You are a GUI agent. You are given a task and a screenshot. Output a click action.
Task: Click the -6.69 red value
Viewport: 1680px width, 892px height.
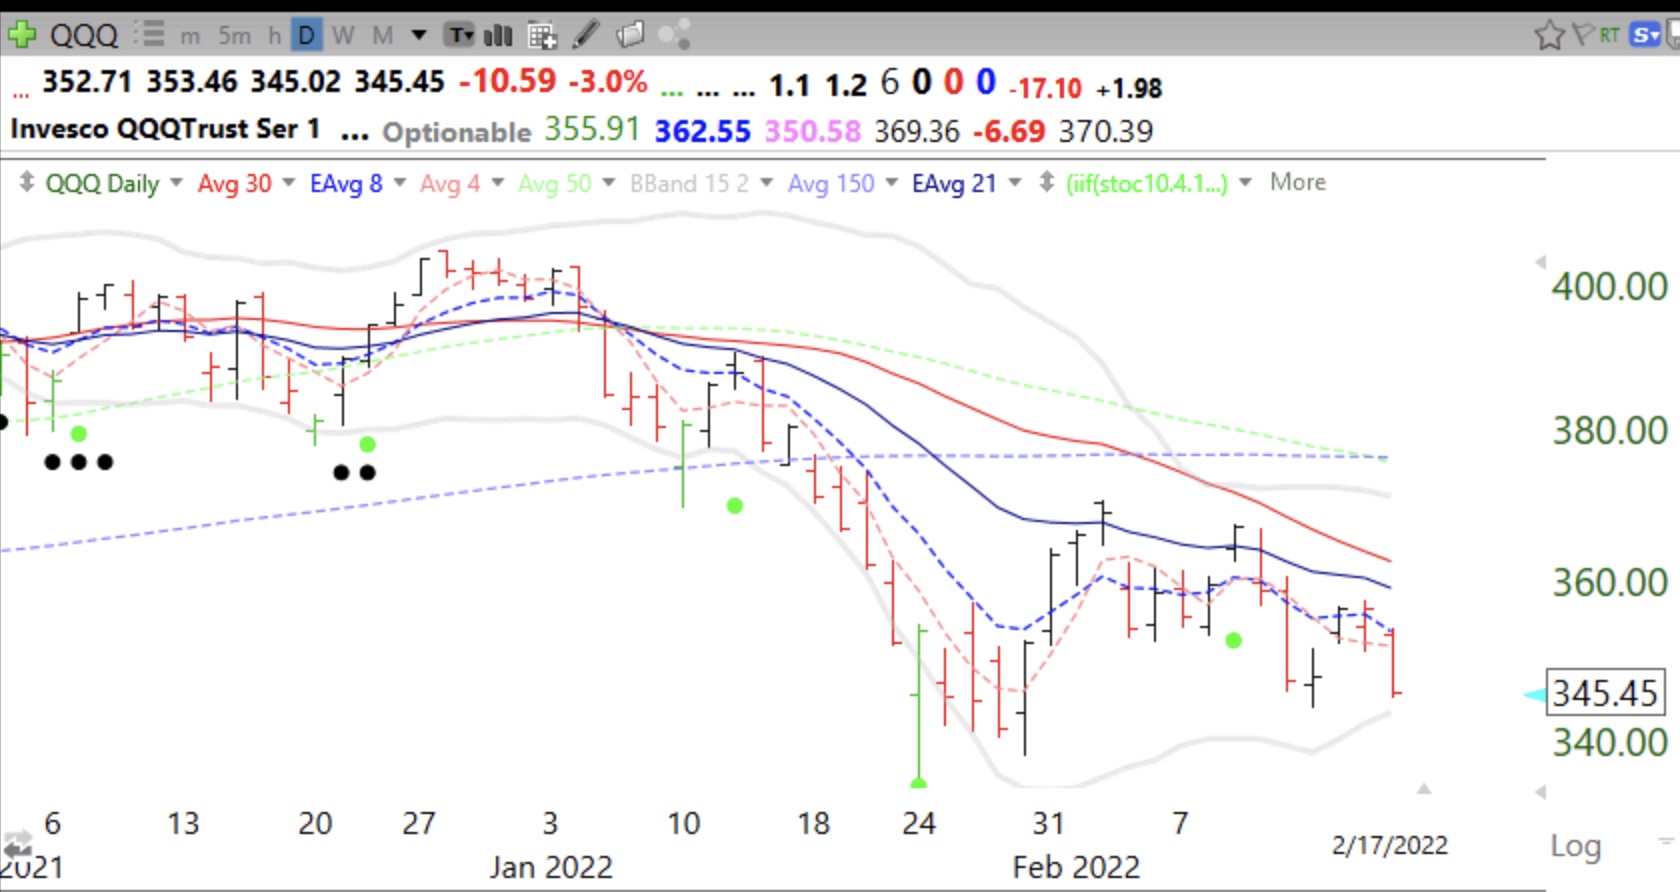pos(1009,131)
